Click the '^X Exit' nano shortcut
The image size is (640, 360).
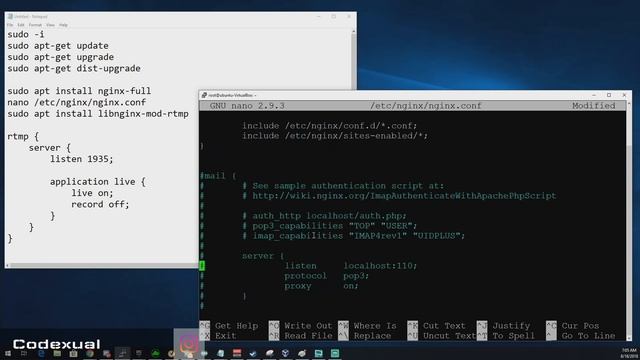[218, 336]
